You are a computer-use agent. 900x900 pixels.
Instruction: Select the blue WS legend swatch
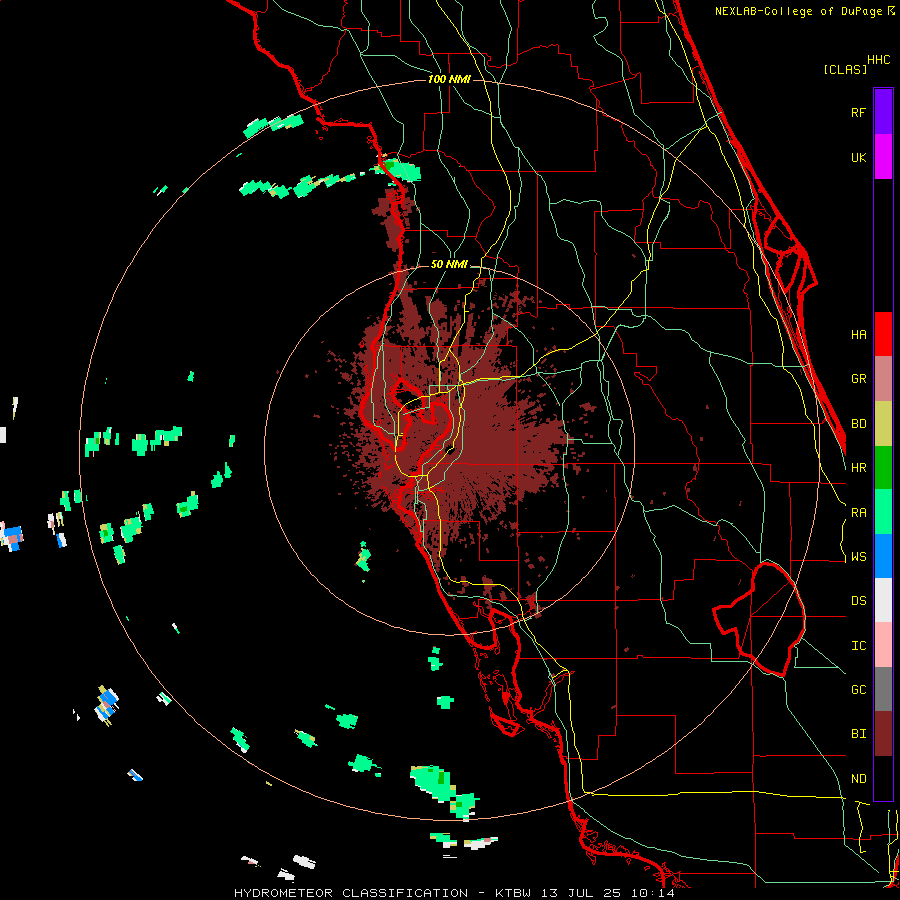[x=883, y=556]
